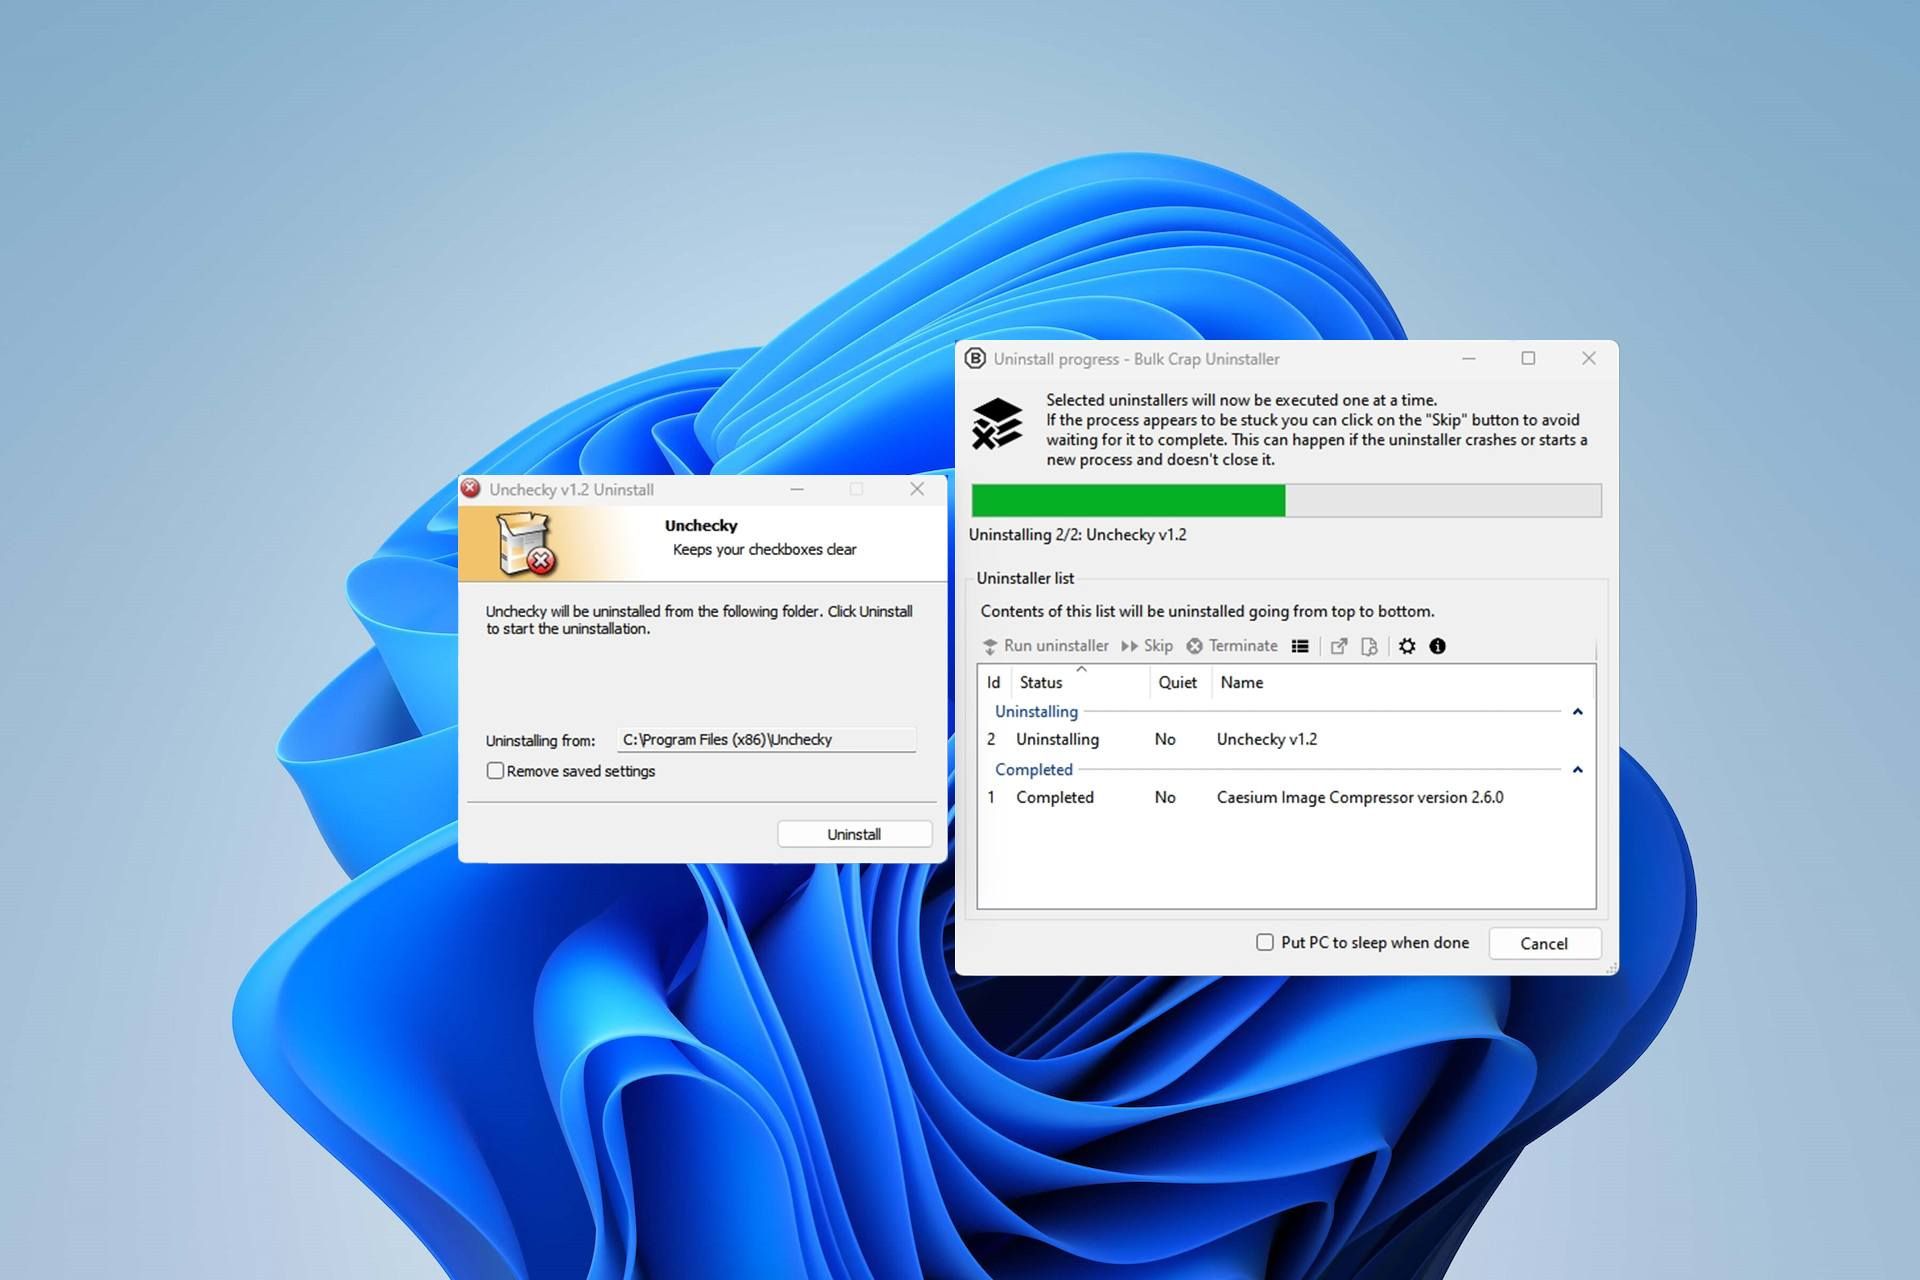This screenshot has width=1920, height=1280.
Task: Click the document properties icon in toolbar
Action: pos(1370,646)
